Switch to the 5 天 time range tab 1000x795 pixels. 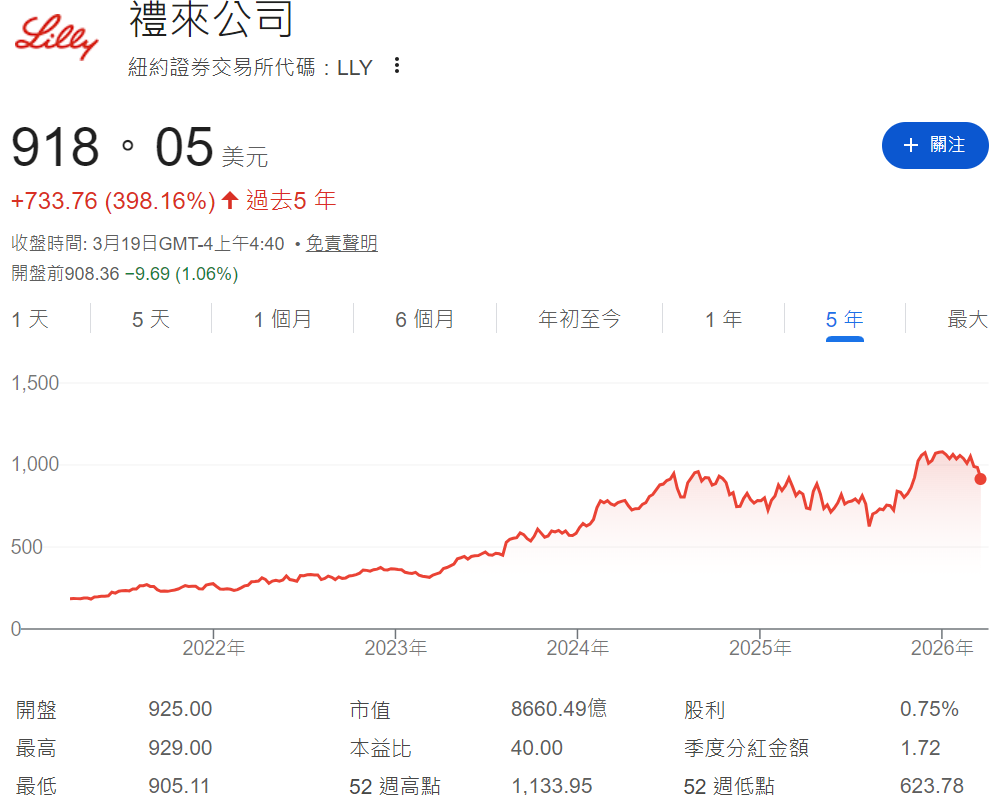pos(150,318)
